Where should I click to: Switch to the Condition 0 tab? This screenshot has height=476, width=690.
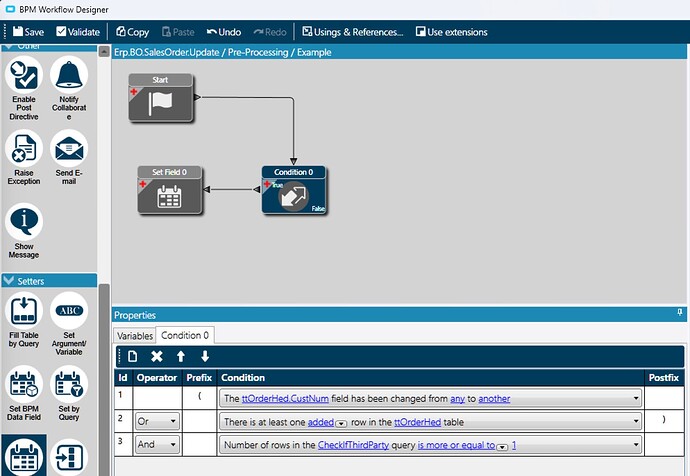(185, 335)
